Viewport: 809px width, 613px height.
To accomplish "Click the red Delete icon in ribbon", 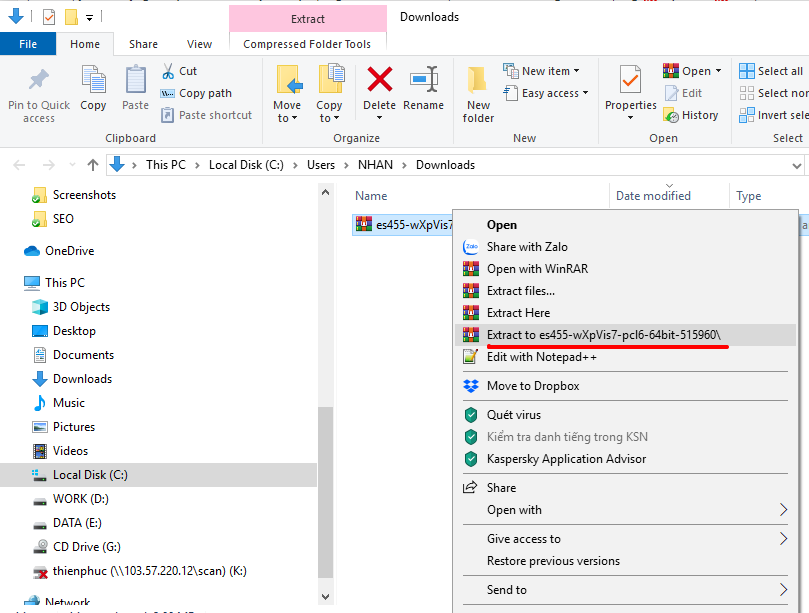I will [379, 81].
